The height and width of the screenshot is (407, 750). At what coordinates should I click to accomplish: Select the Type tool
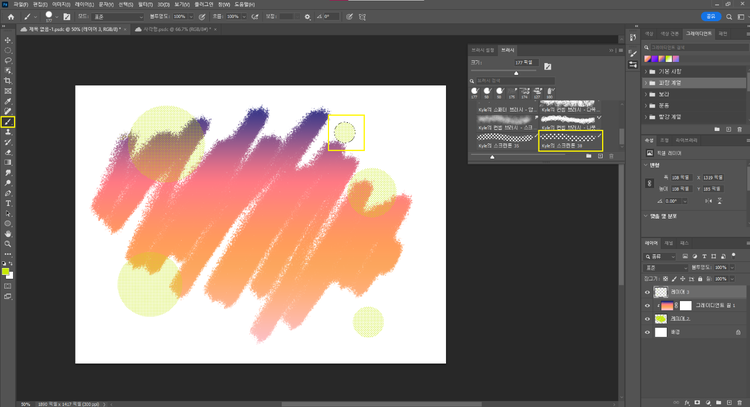click(8, 203)
